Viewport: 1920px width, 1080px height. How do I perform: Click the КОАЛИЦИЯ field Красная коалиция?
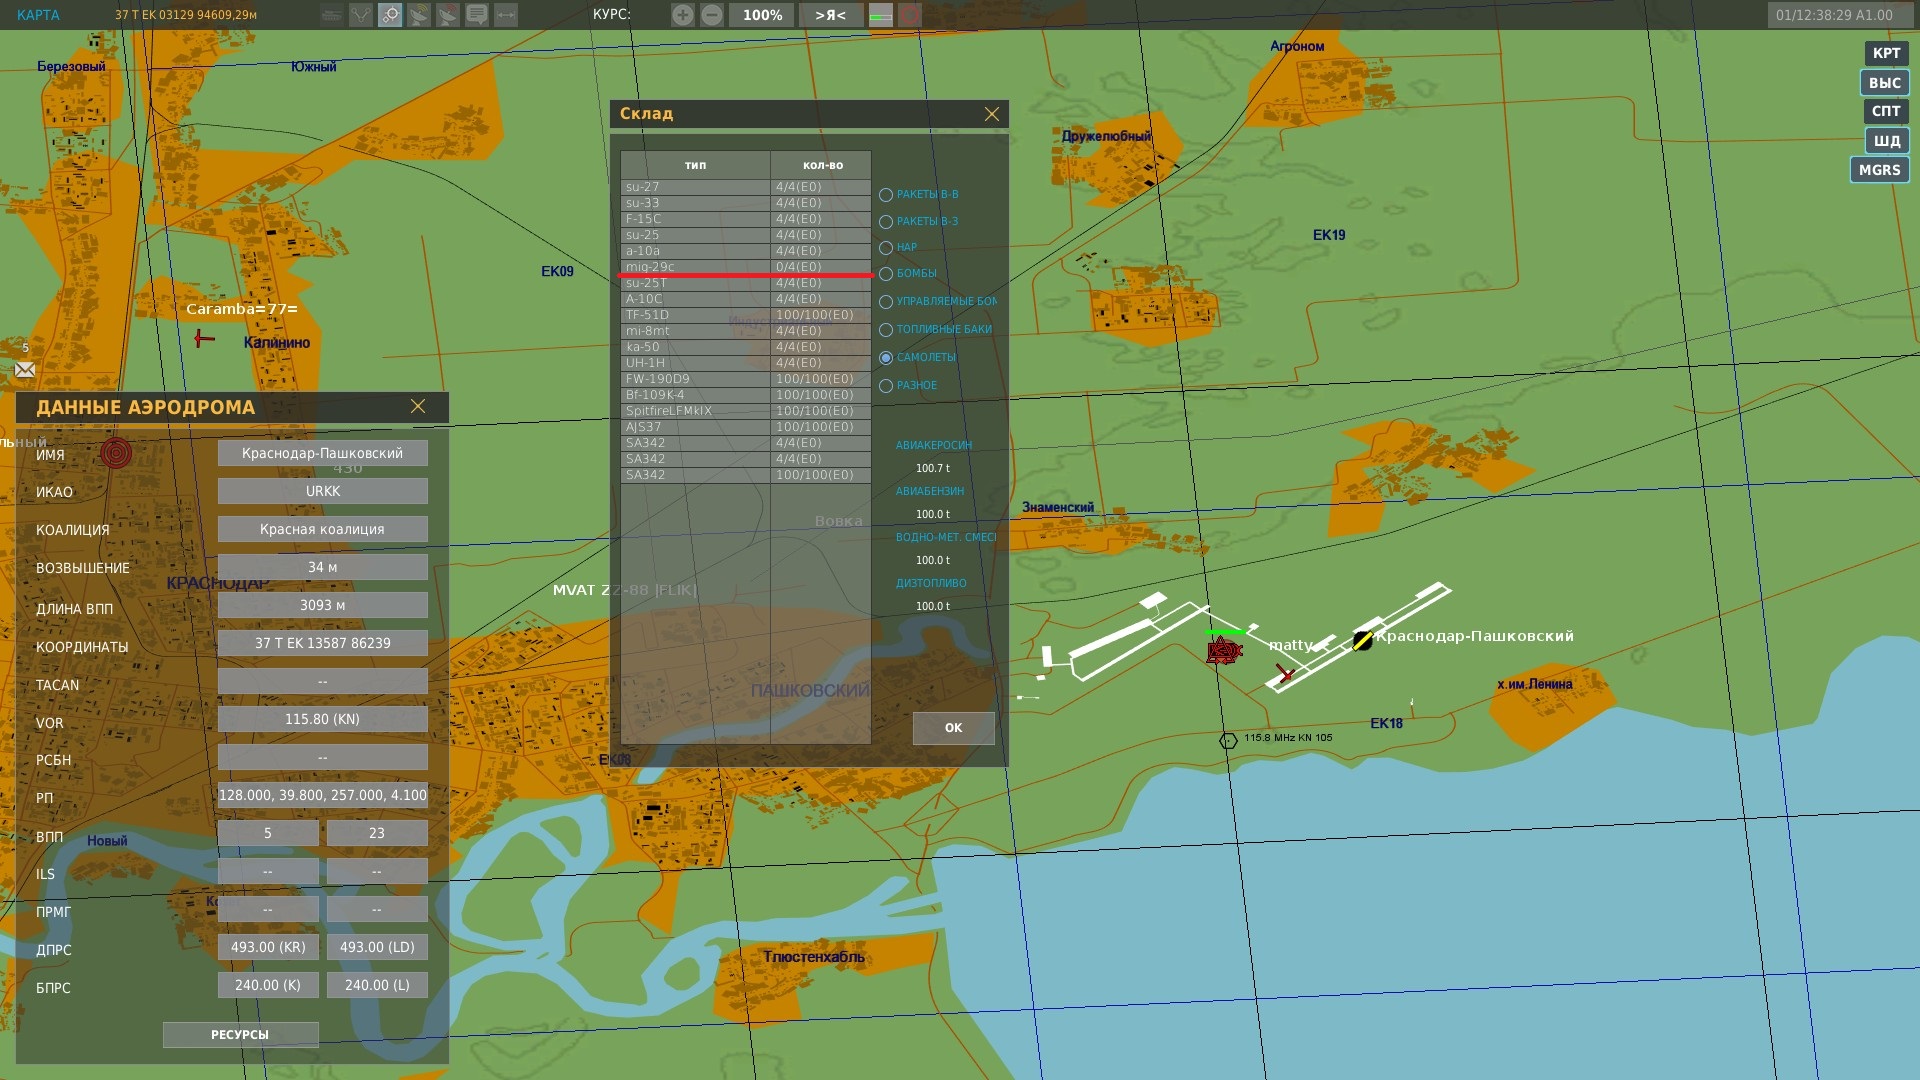point(322,529)
